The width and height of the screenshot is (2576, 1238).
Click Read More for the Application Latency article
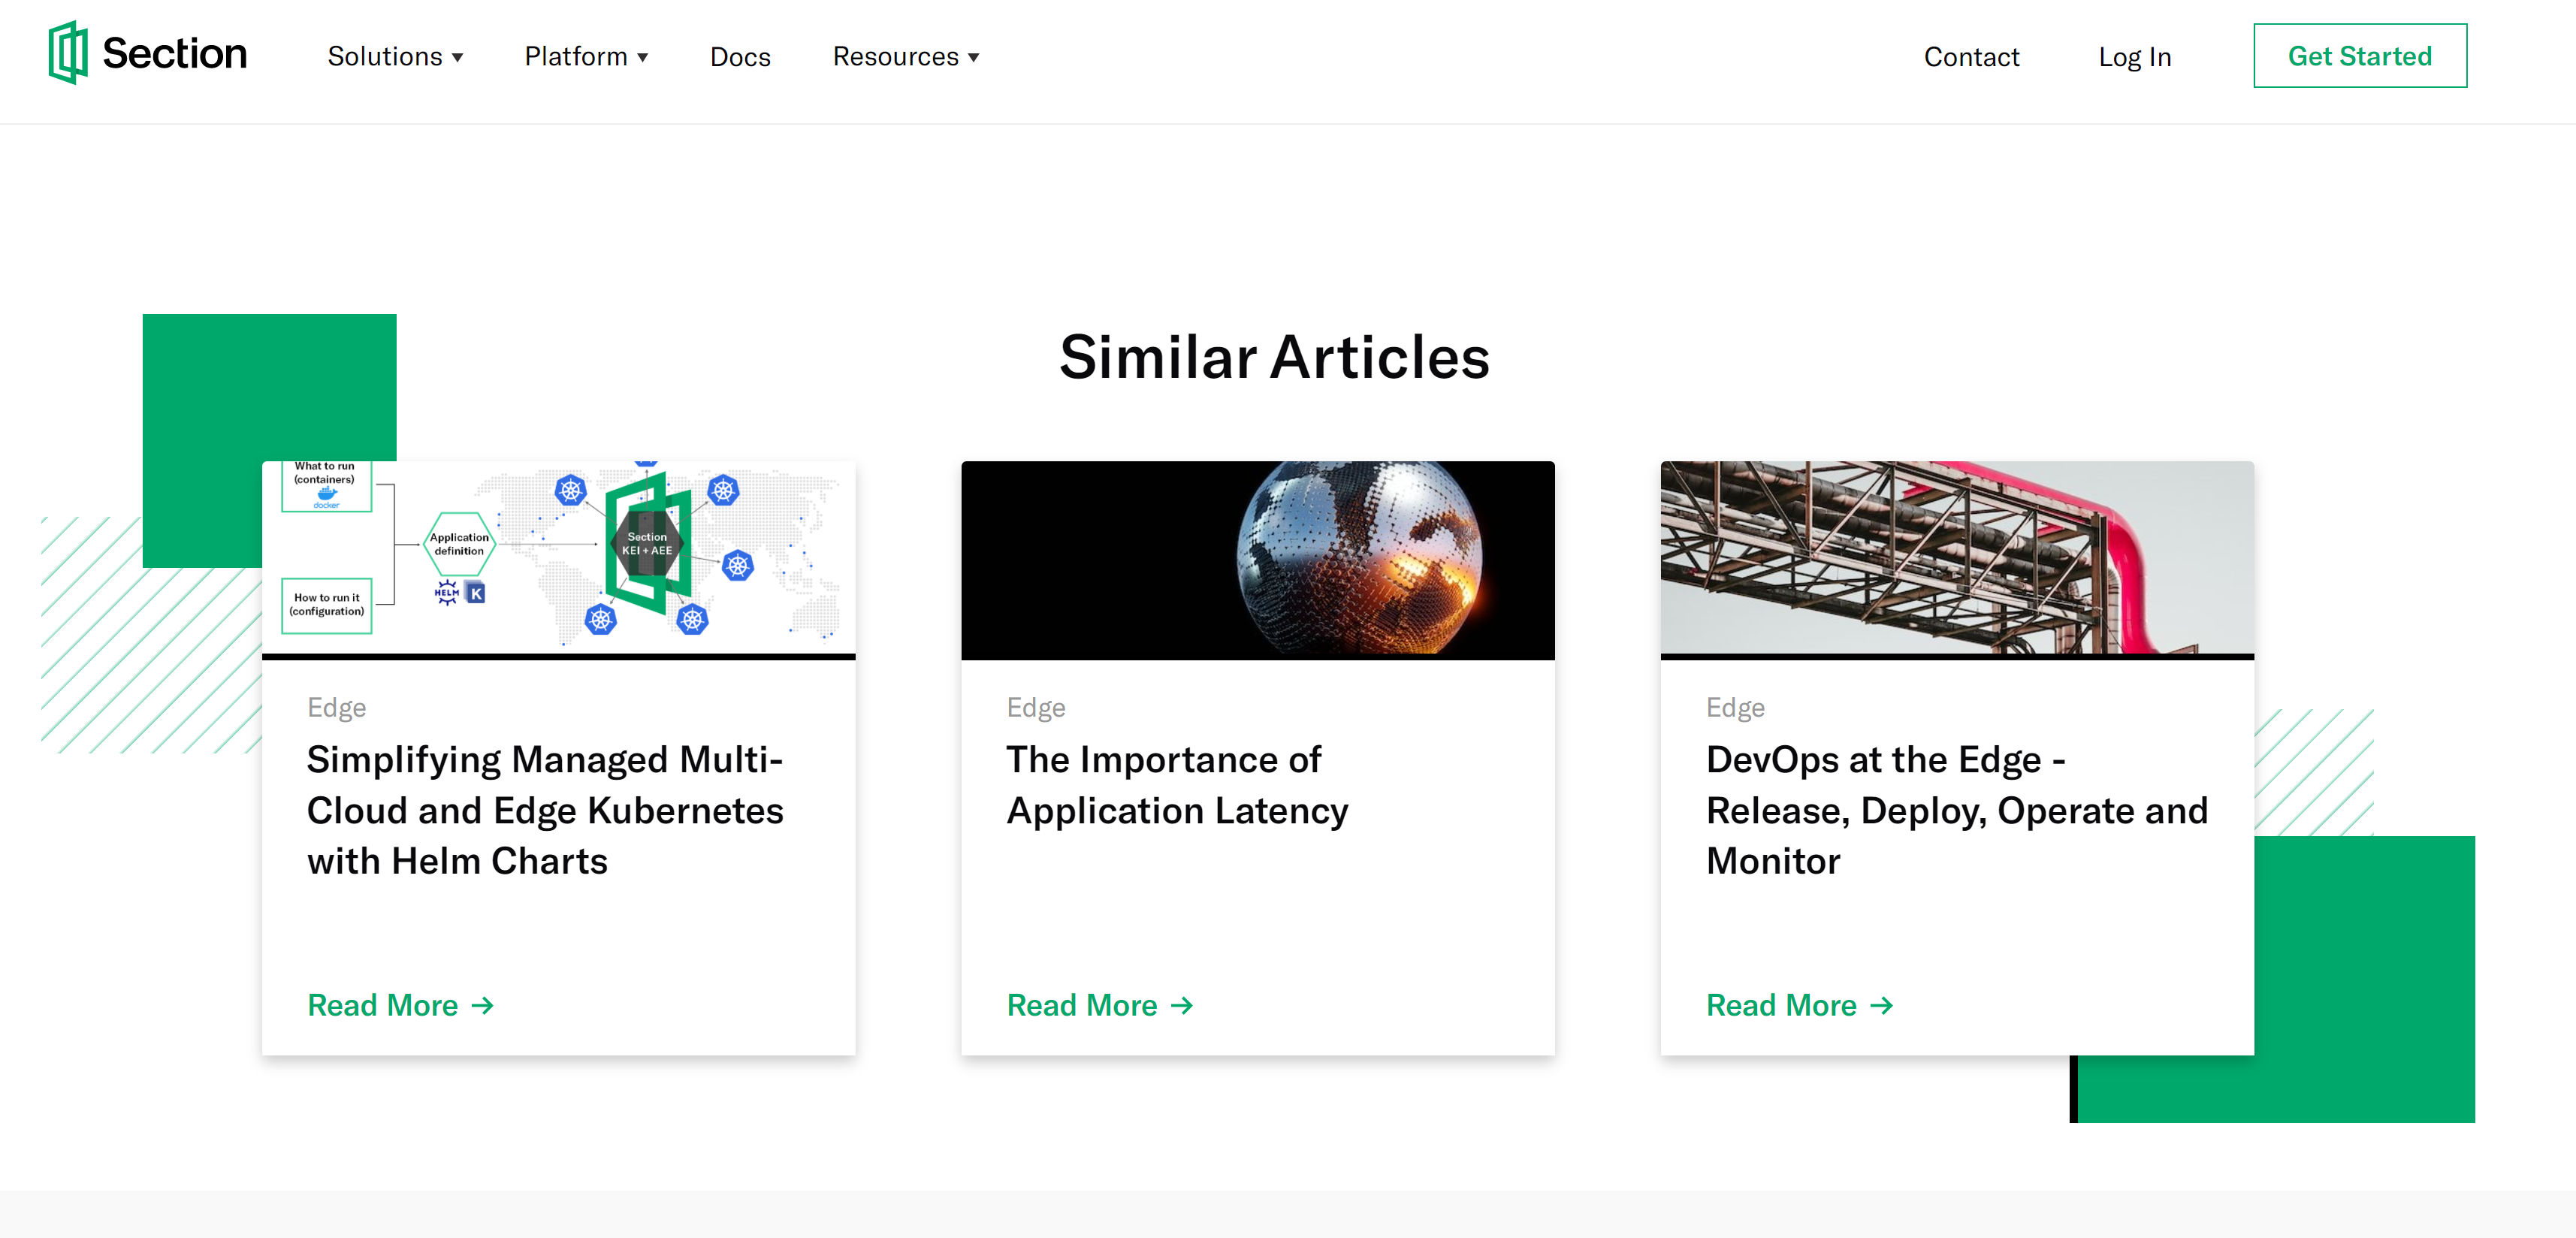pyautogui.click(x=1083, y=1005)
